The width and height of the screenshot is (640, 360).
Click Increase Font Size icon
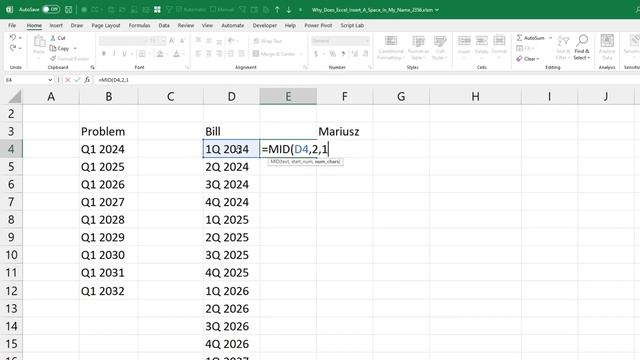(x=172, y=40)
